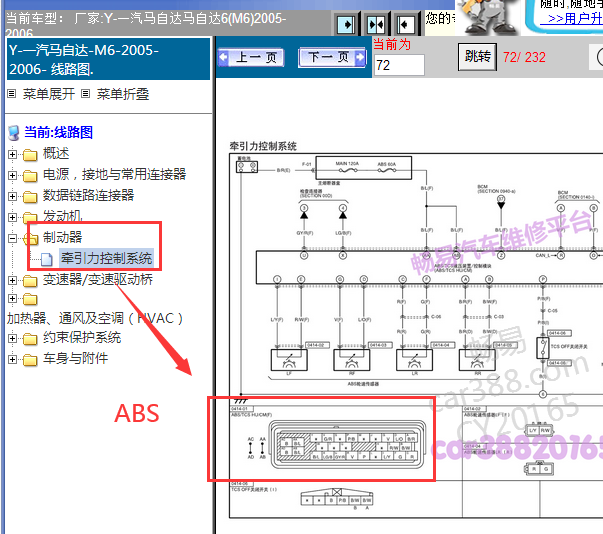Go to previous page with 上一页 button
Viewport: 603px width, 534px height.
point(251,58)
